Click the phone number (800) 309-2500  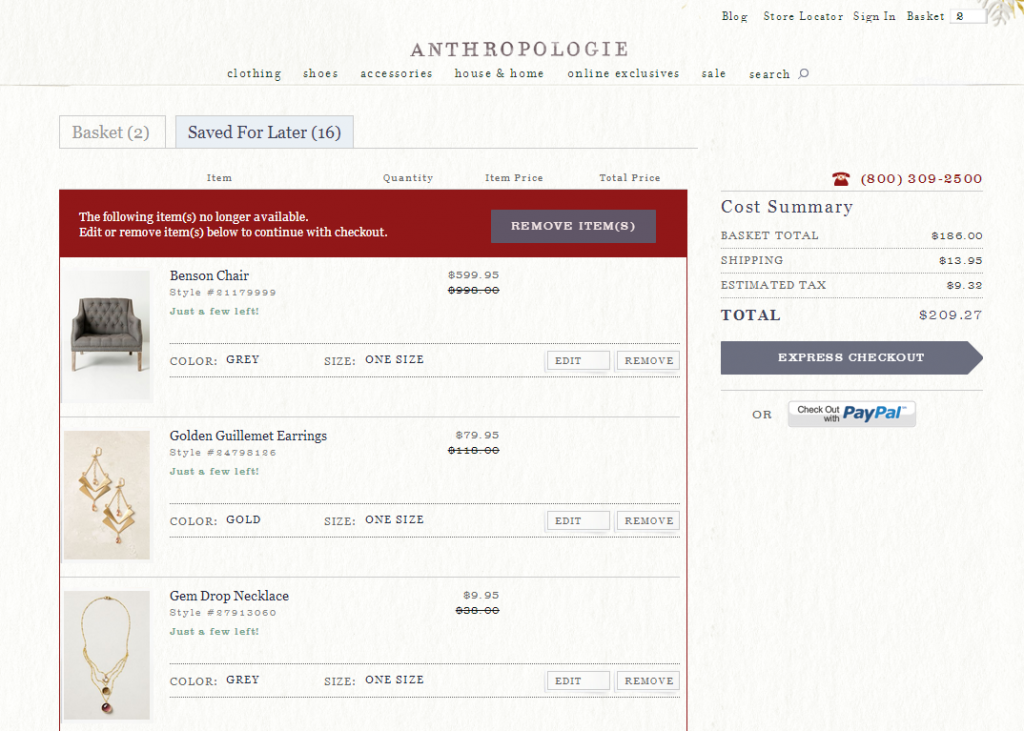point(921,178)
